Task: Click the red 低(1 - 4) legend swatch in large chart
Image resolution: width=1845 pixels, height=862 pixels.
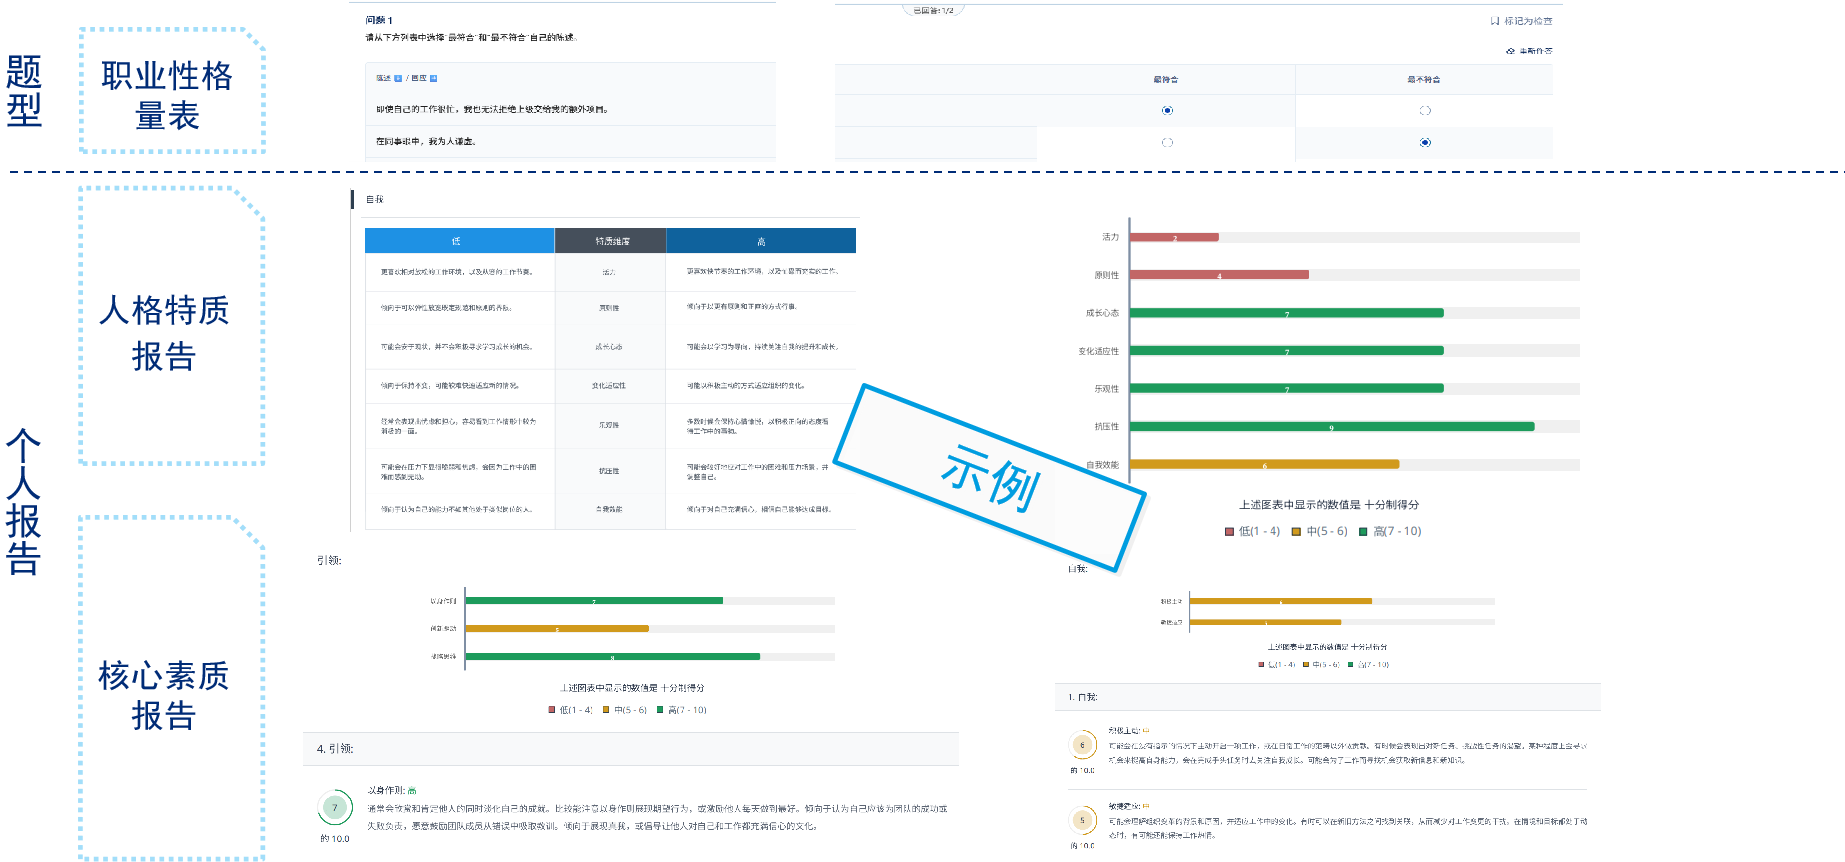Action: (x=1229, y=532)
